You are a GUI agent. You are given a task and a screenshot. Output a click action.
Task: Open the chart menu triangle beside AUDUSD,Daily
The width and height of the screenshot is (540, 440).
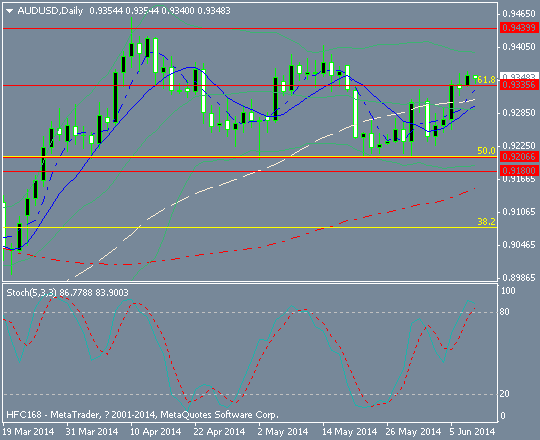click(10, 11)
